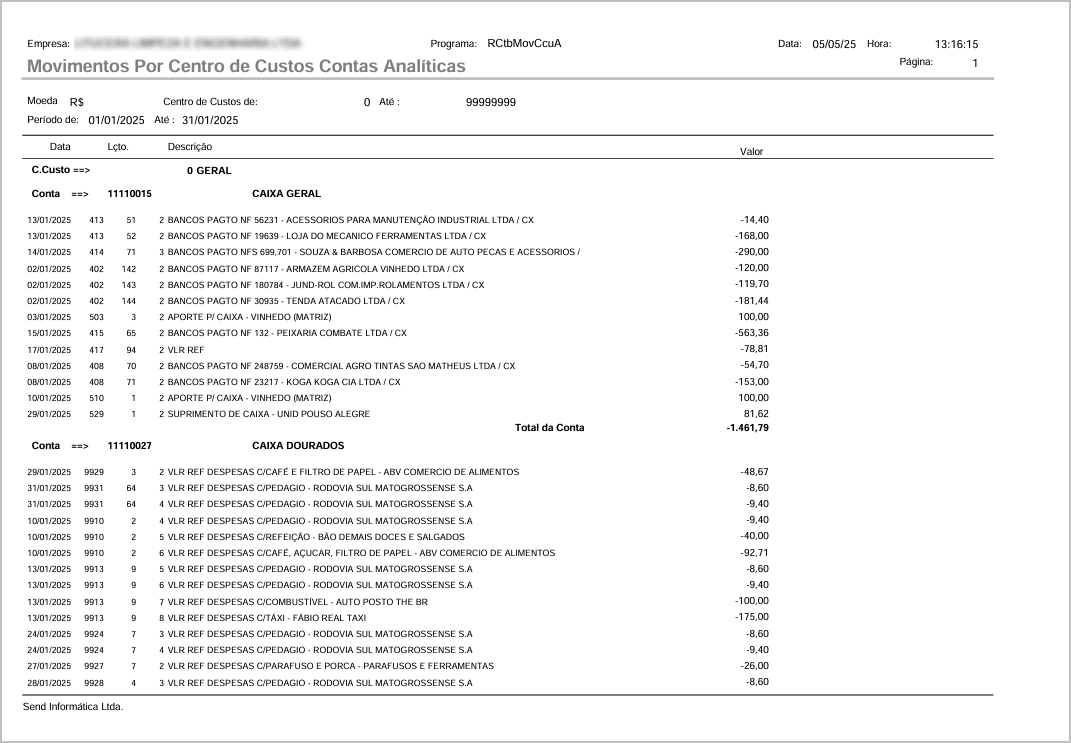Screen dimensions: 1071x743
Task: Click the value -92,71
Action: [x=755, y=552]
